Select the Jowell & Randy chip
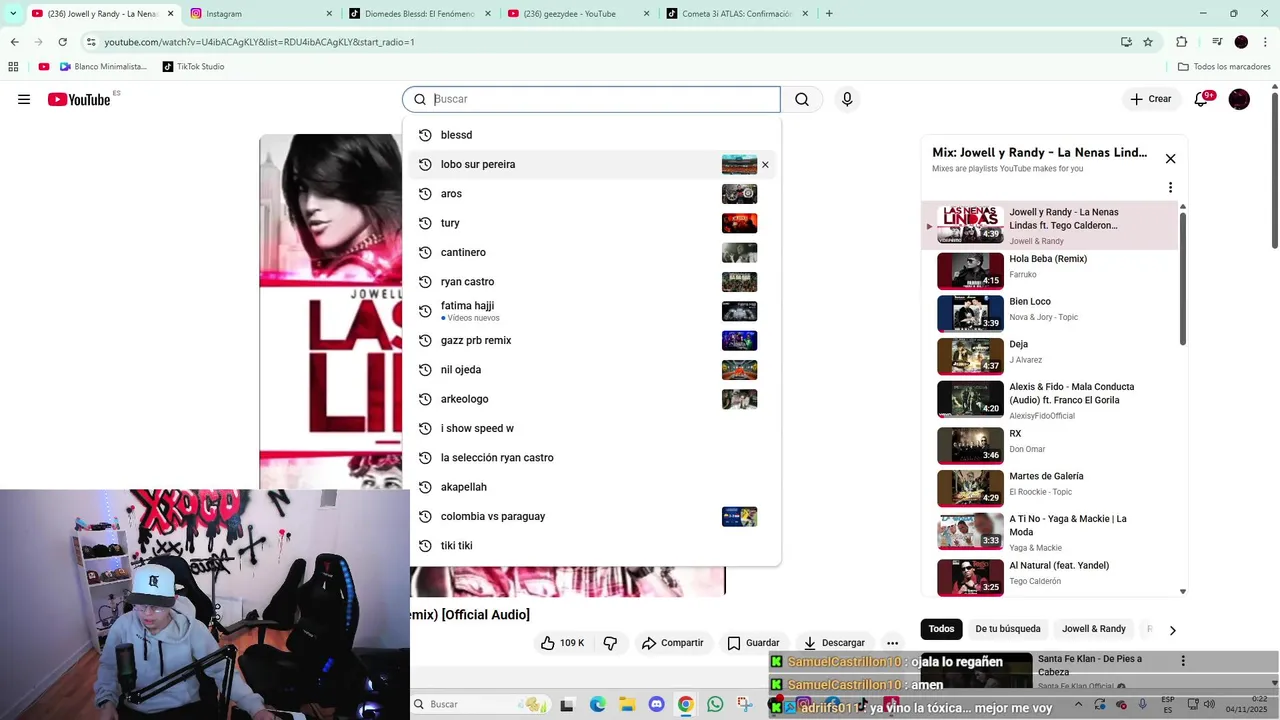 (x=1094, y=629)
